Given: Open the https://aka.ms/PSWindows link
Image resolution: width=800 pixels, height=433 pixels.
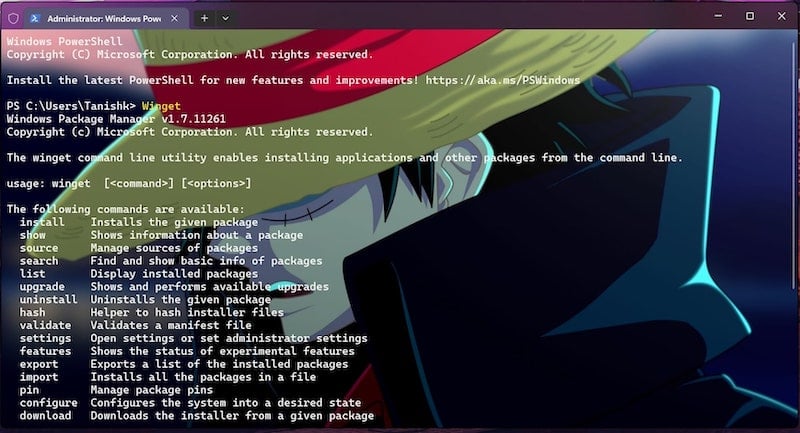Looking at the screenshot, I should pos(503,80).
